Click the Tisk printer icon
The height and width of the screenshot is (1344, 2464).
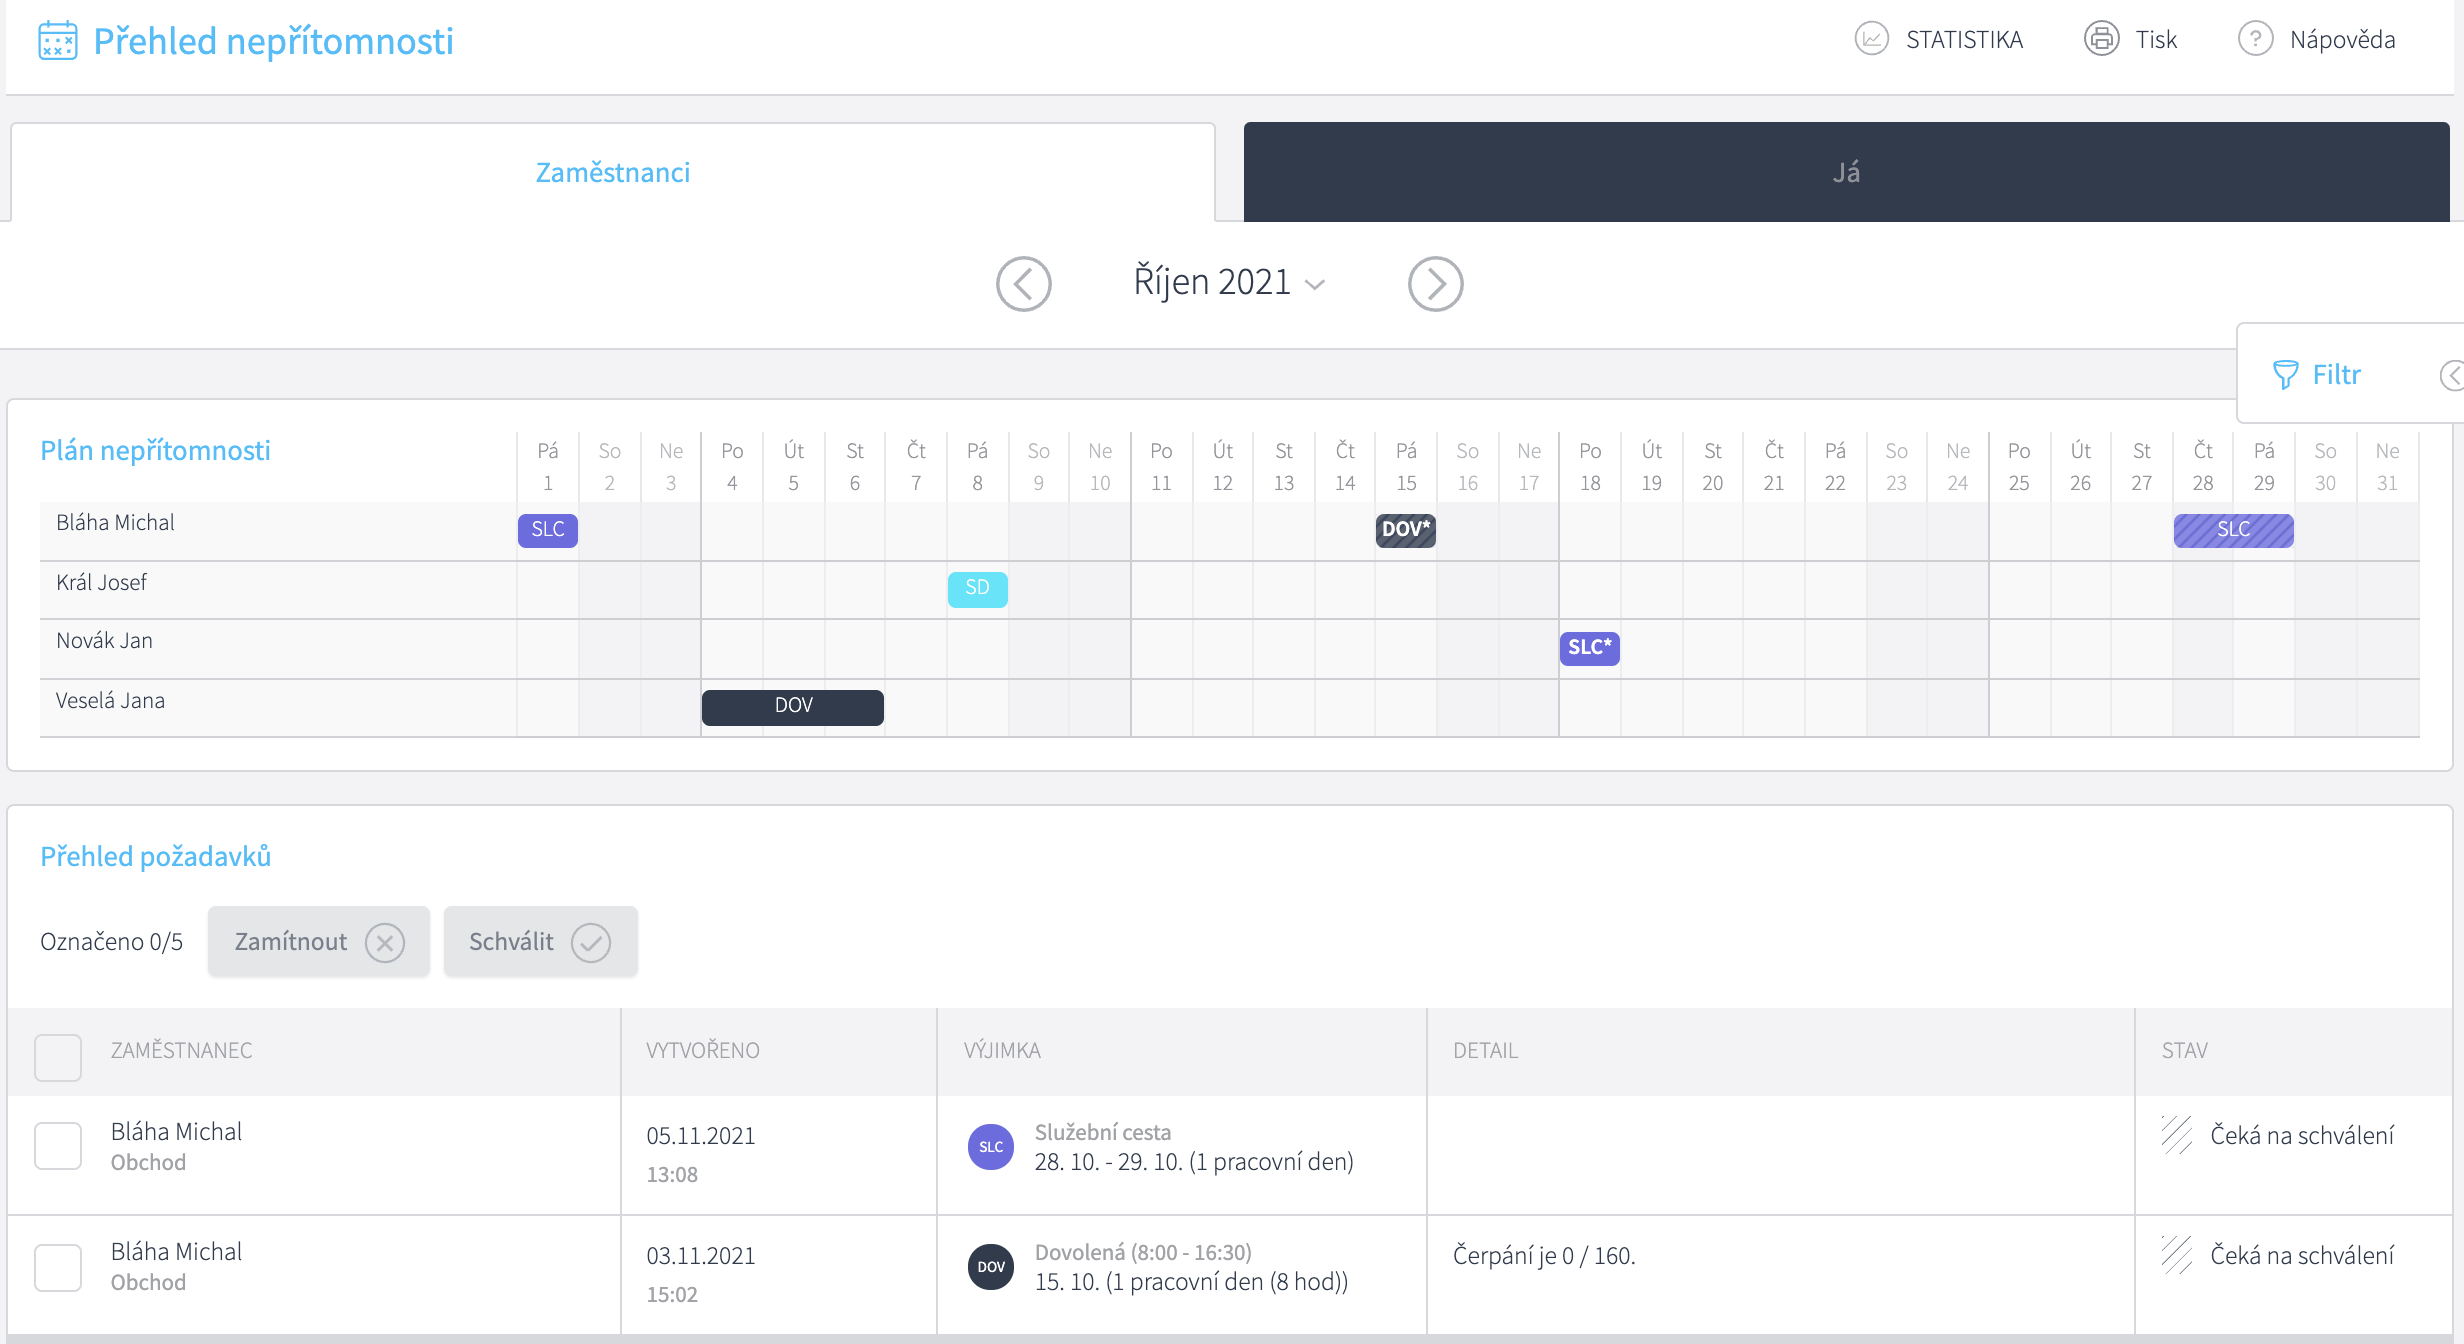point(2101,39)
